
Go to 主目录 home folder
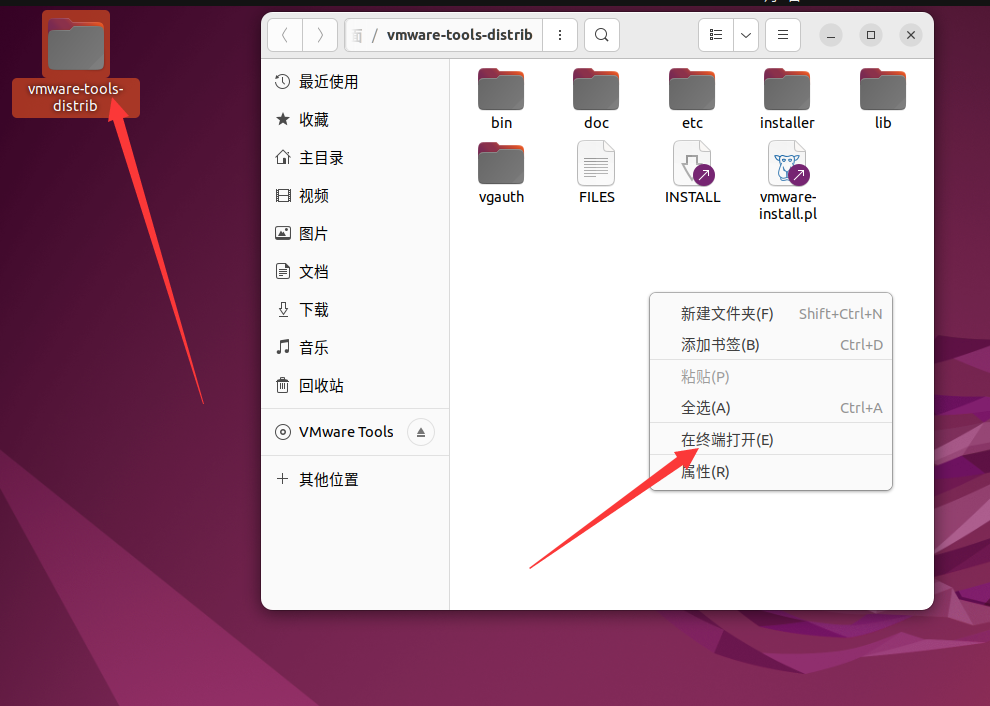click(x=355, y=158)
